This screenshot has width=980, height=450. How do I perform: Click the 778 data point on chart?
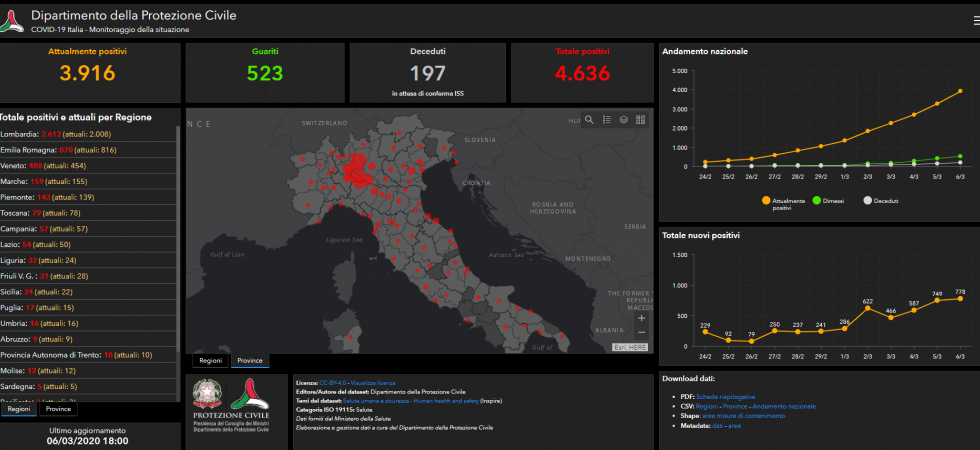[x=960, y=298]
